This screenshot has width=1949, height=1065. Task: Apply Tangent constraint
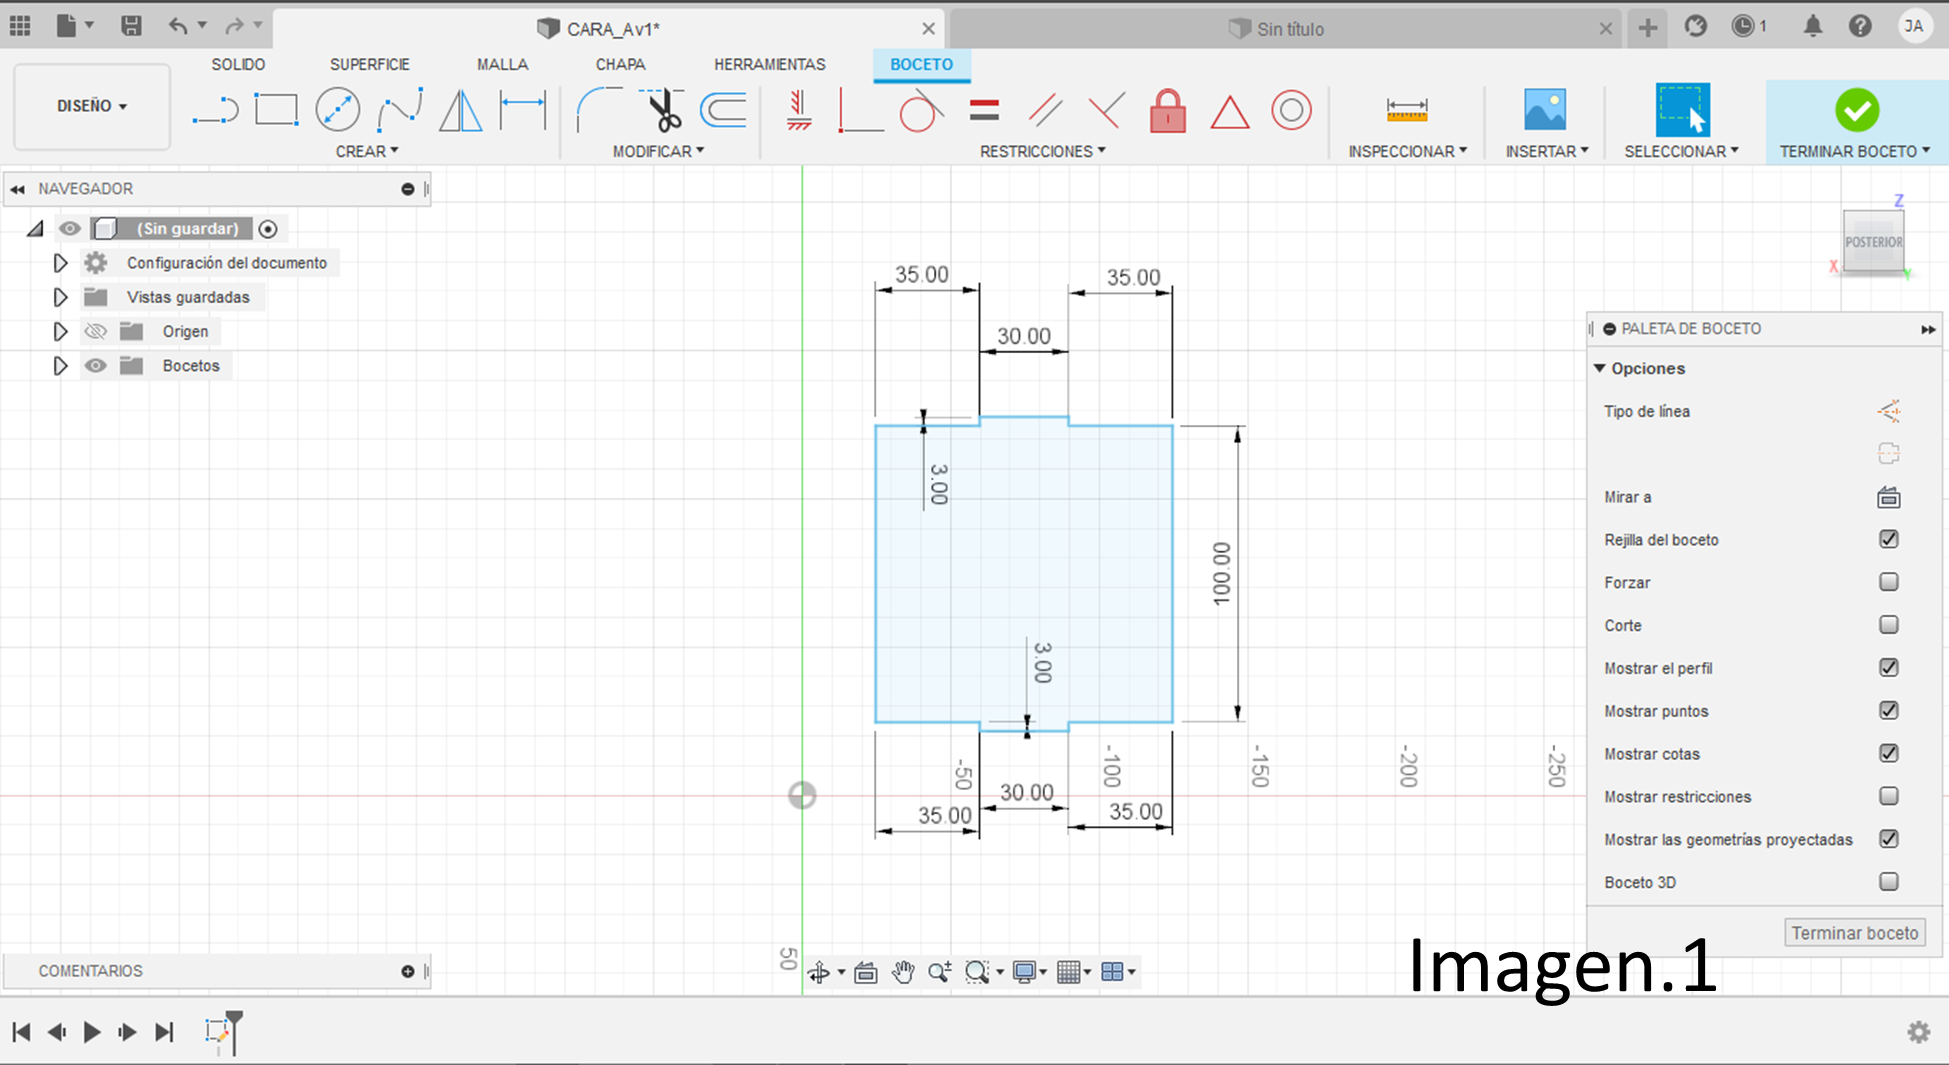920,110
